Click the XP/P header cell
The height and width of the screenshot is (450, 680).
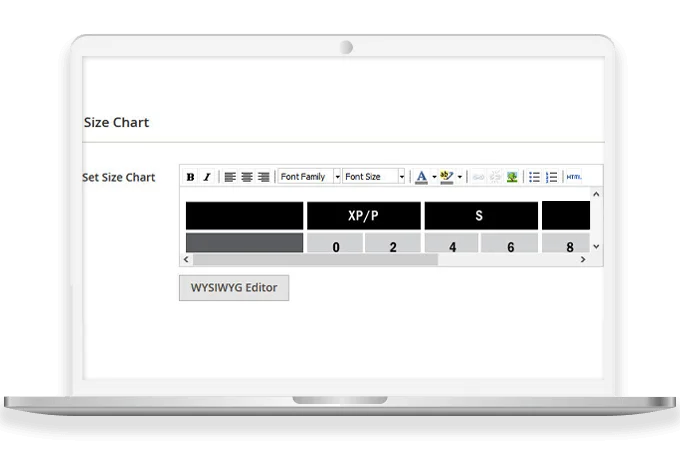coord(364,215)
